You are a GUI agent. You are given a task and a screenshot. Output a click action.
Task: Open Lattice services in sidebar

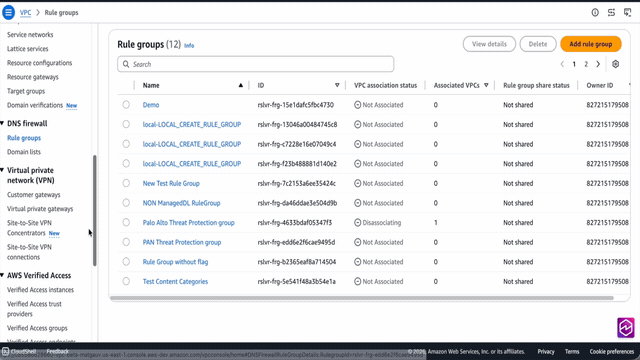pos(27,49)
